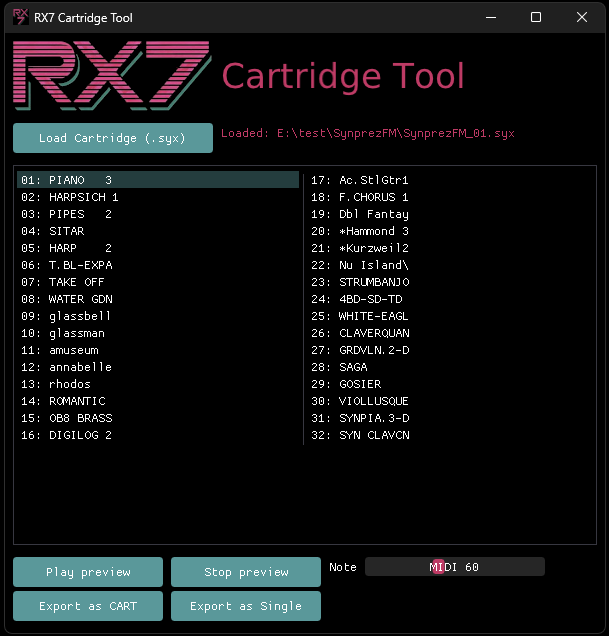This screenshot has width=609, height=636.
Task: Select patch 06: T.BL-EXPA
Action: 158,265
